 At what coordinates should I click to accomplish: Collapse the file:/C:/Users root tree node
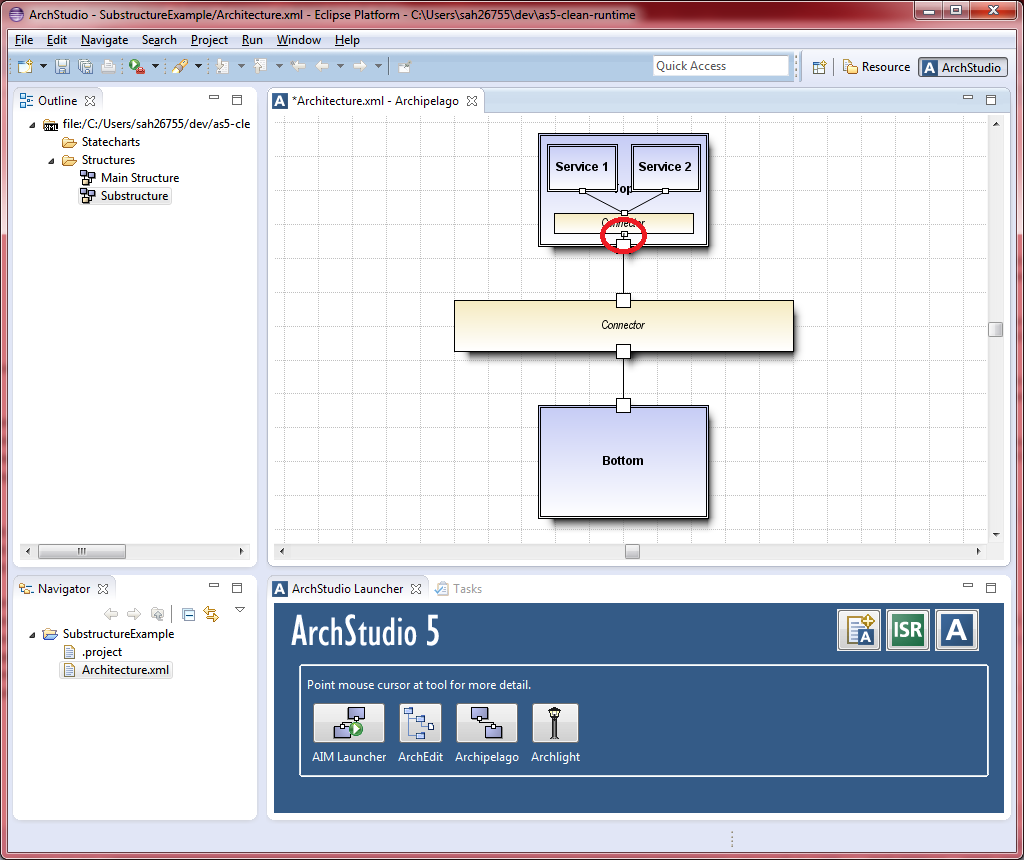click(x=32, y=124)
